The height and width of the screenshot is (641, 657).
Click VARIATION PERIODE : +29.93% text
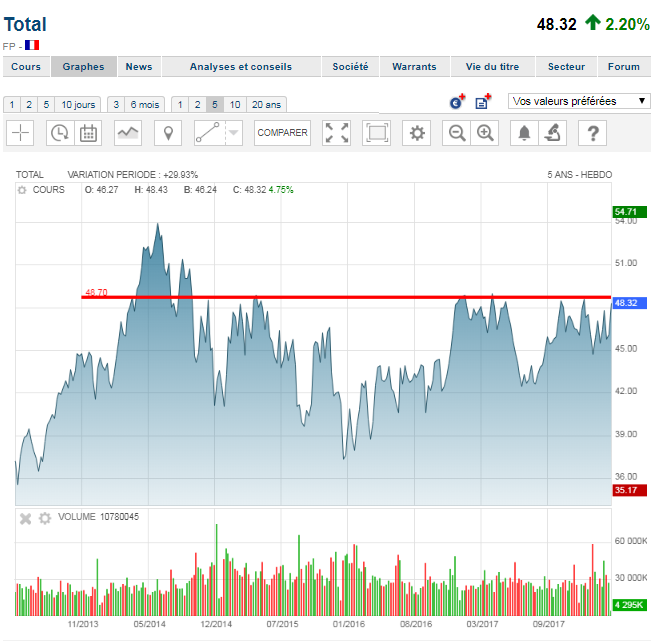(133, 175)
